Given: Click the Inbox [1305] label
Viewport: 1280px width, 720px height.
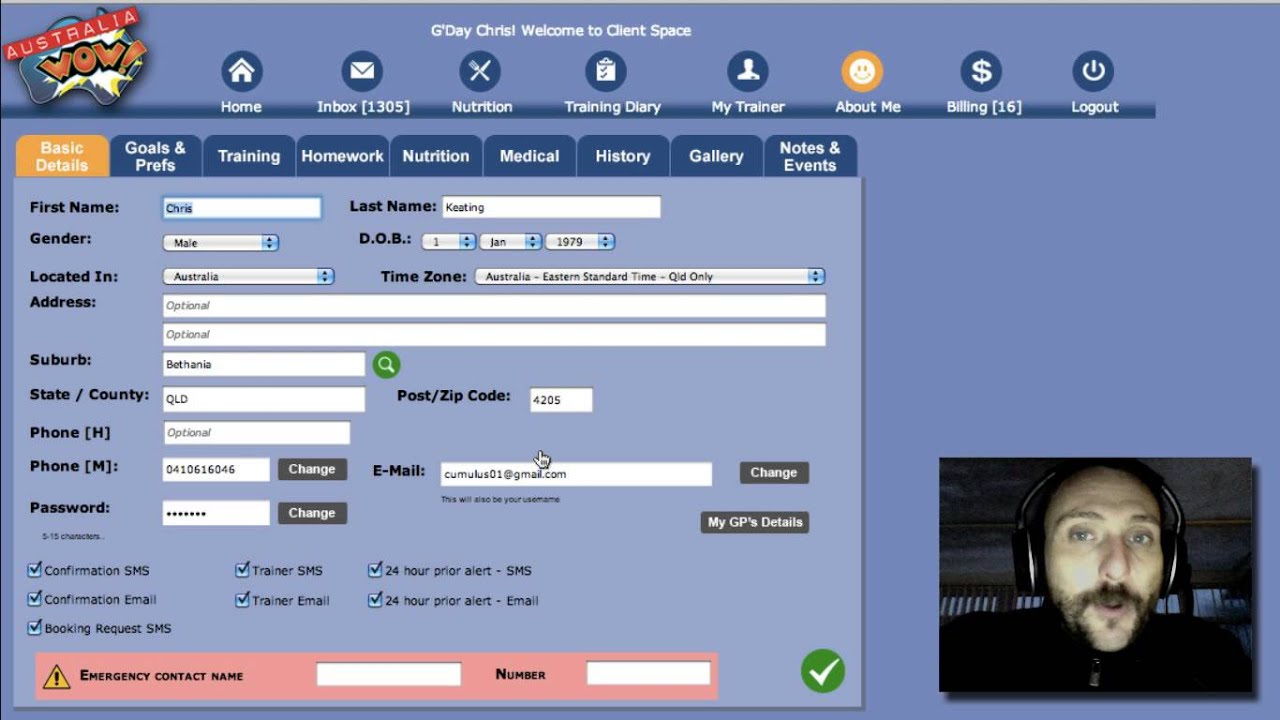Looking at the screenshot, I should coord(363,107).
